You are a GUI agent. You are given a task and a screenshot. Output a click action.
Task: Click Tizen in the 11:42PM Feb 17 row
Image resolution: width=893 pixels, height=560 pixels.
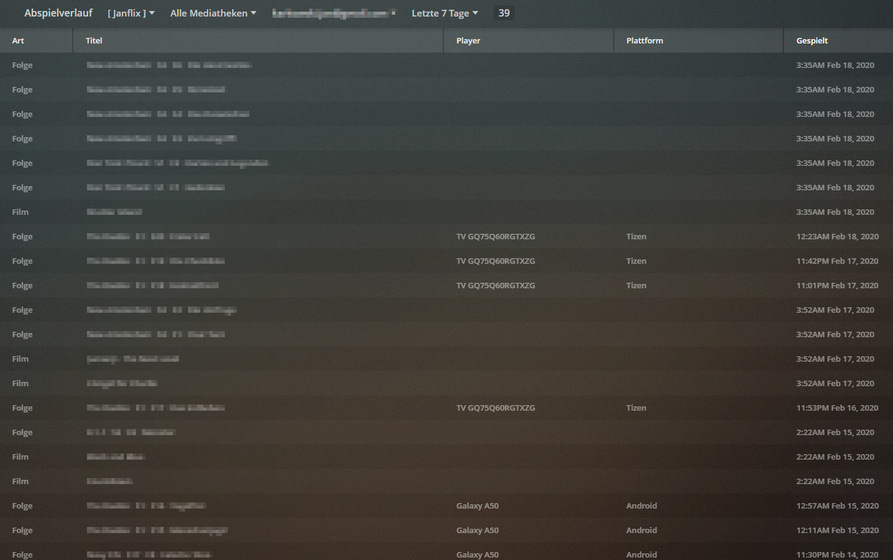636,261
